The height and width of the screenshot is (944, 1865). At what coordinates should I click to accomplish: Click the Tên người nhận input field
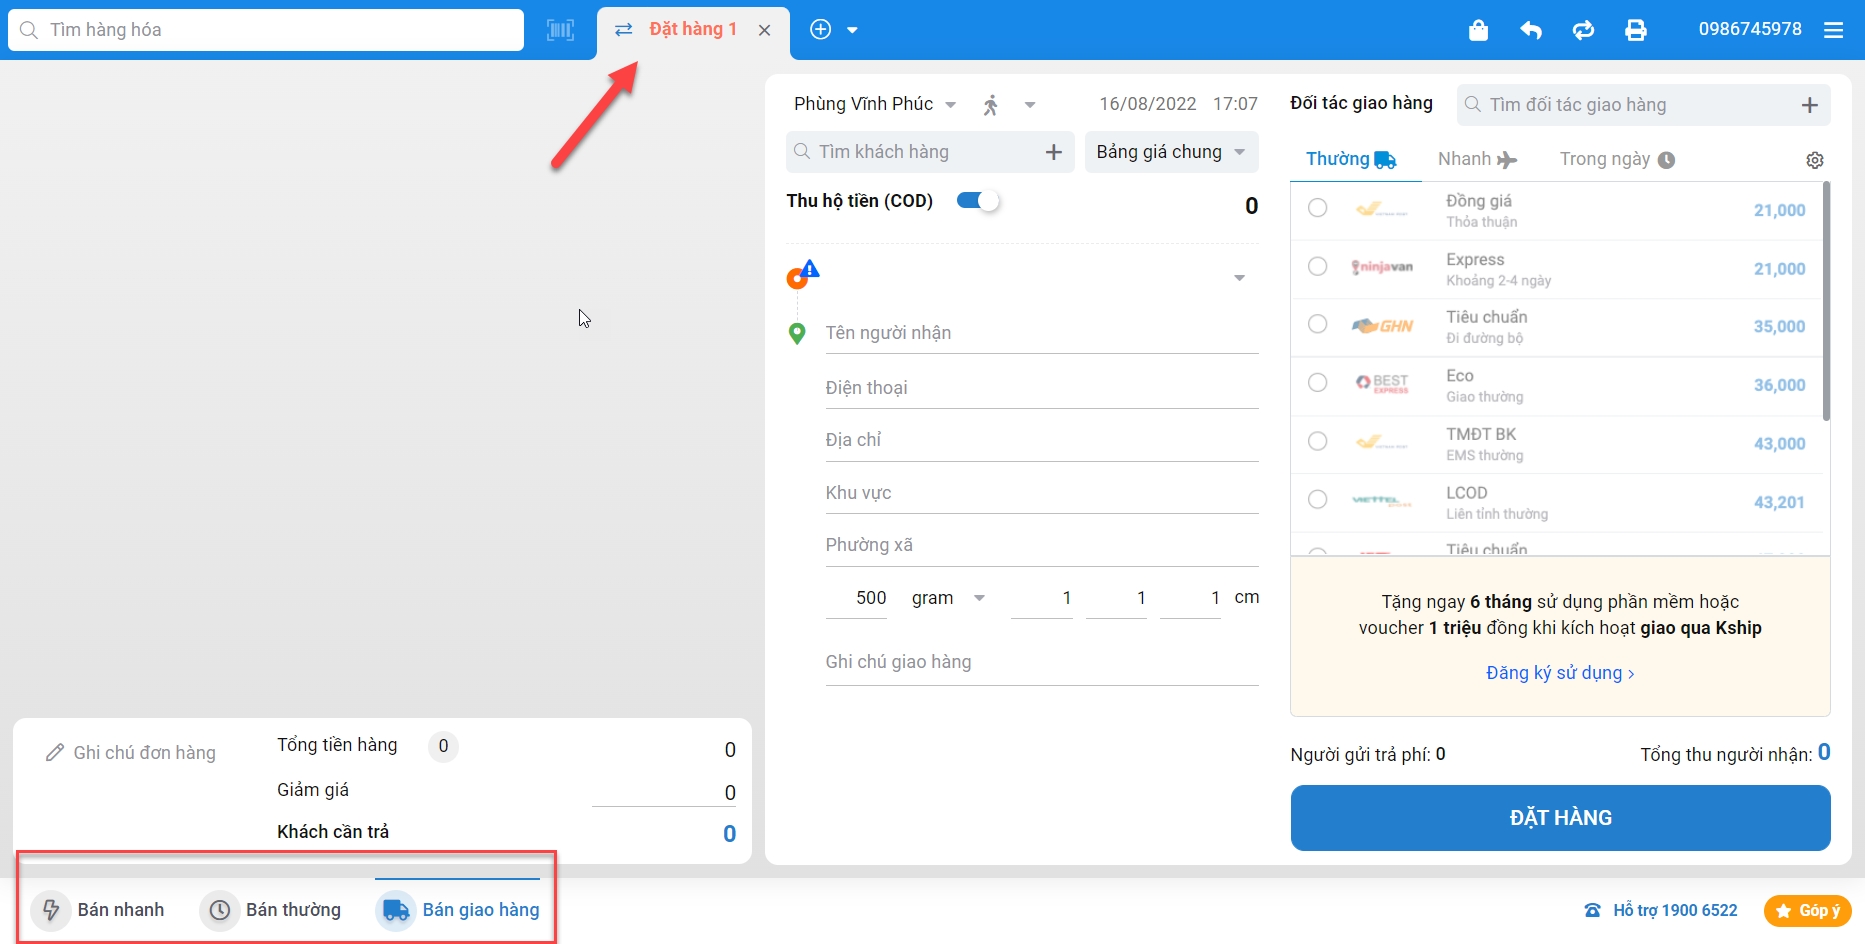(x=1040, y=333)
